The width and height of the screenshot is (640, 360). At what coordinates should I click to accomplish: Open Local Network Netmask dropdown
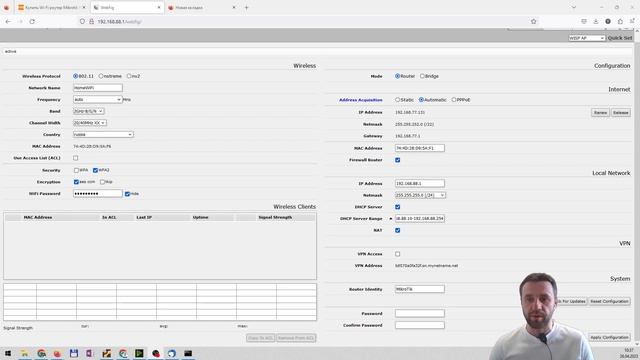(x=420, y=195)
